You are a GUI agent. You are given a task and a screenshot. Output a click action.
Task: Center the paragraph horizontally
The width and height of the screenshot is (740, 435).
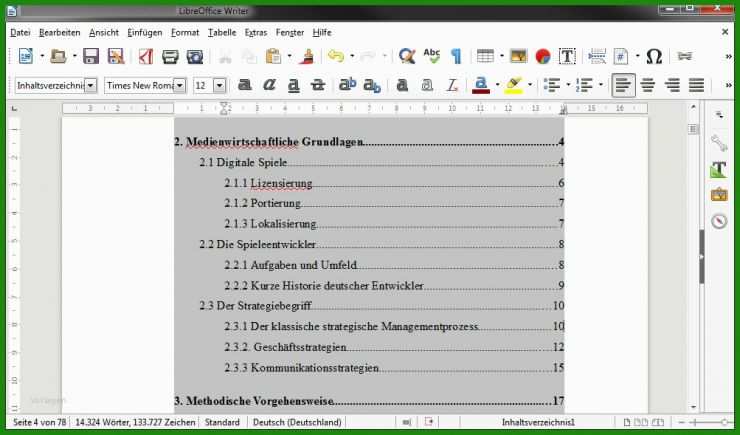pyautogui.click(x=648, y=85)
